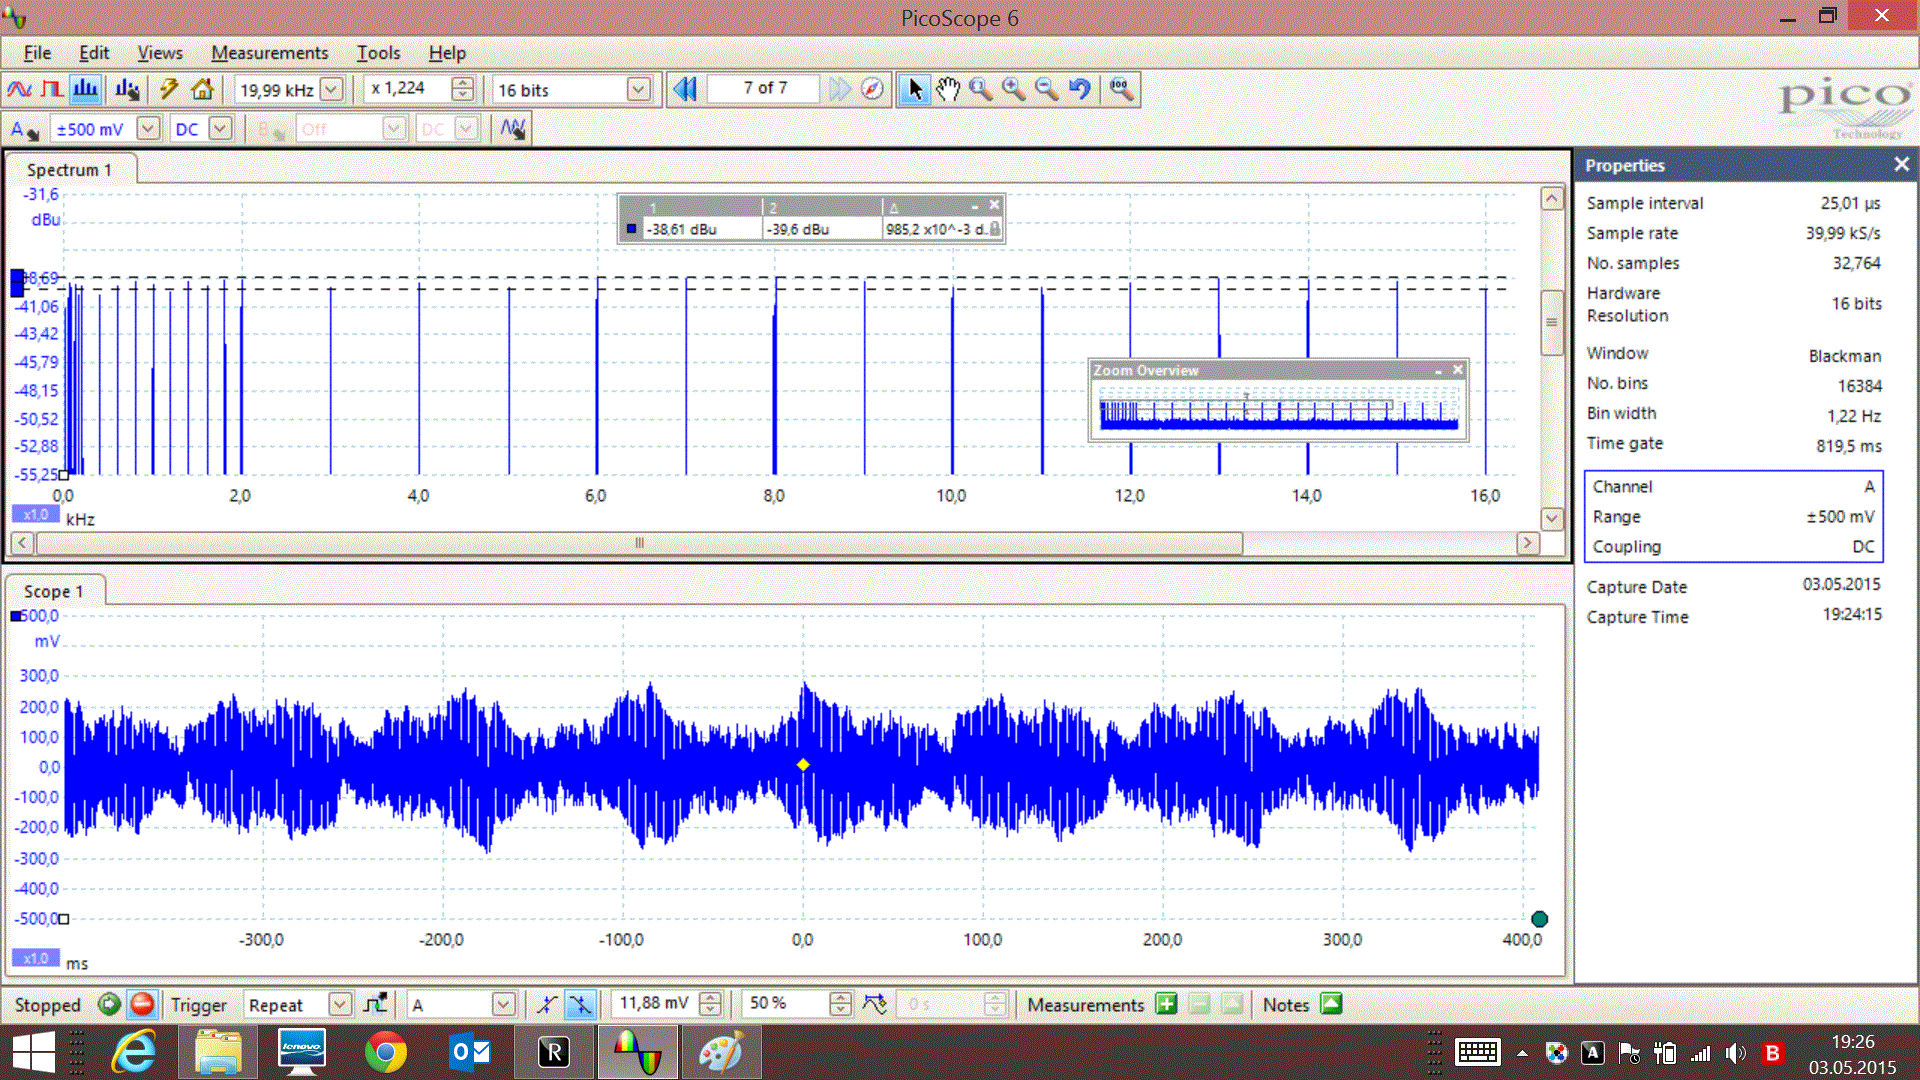The image size is (1920, 1080).
Task: Open trigger mode Repeat dropdown
Action: click(340, 1004)
